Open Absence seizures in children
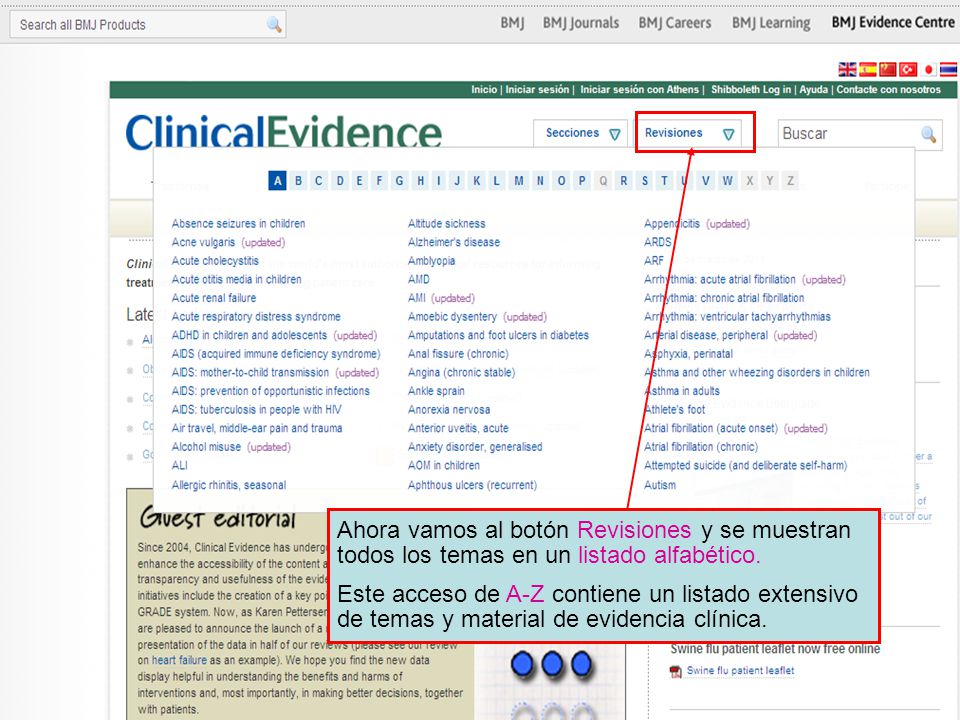 click(x=238, y=223)
